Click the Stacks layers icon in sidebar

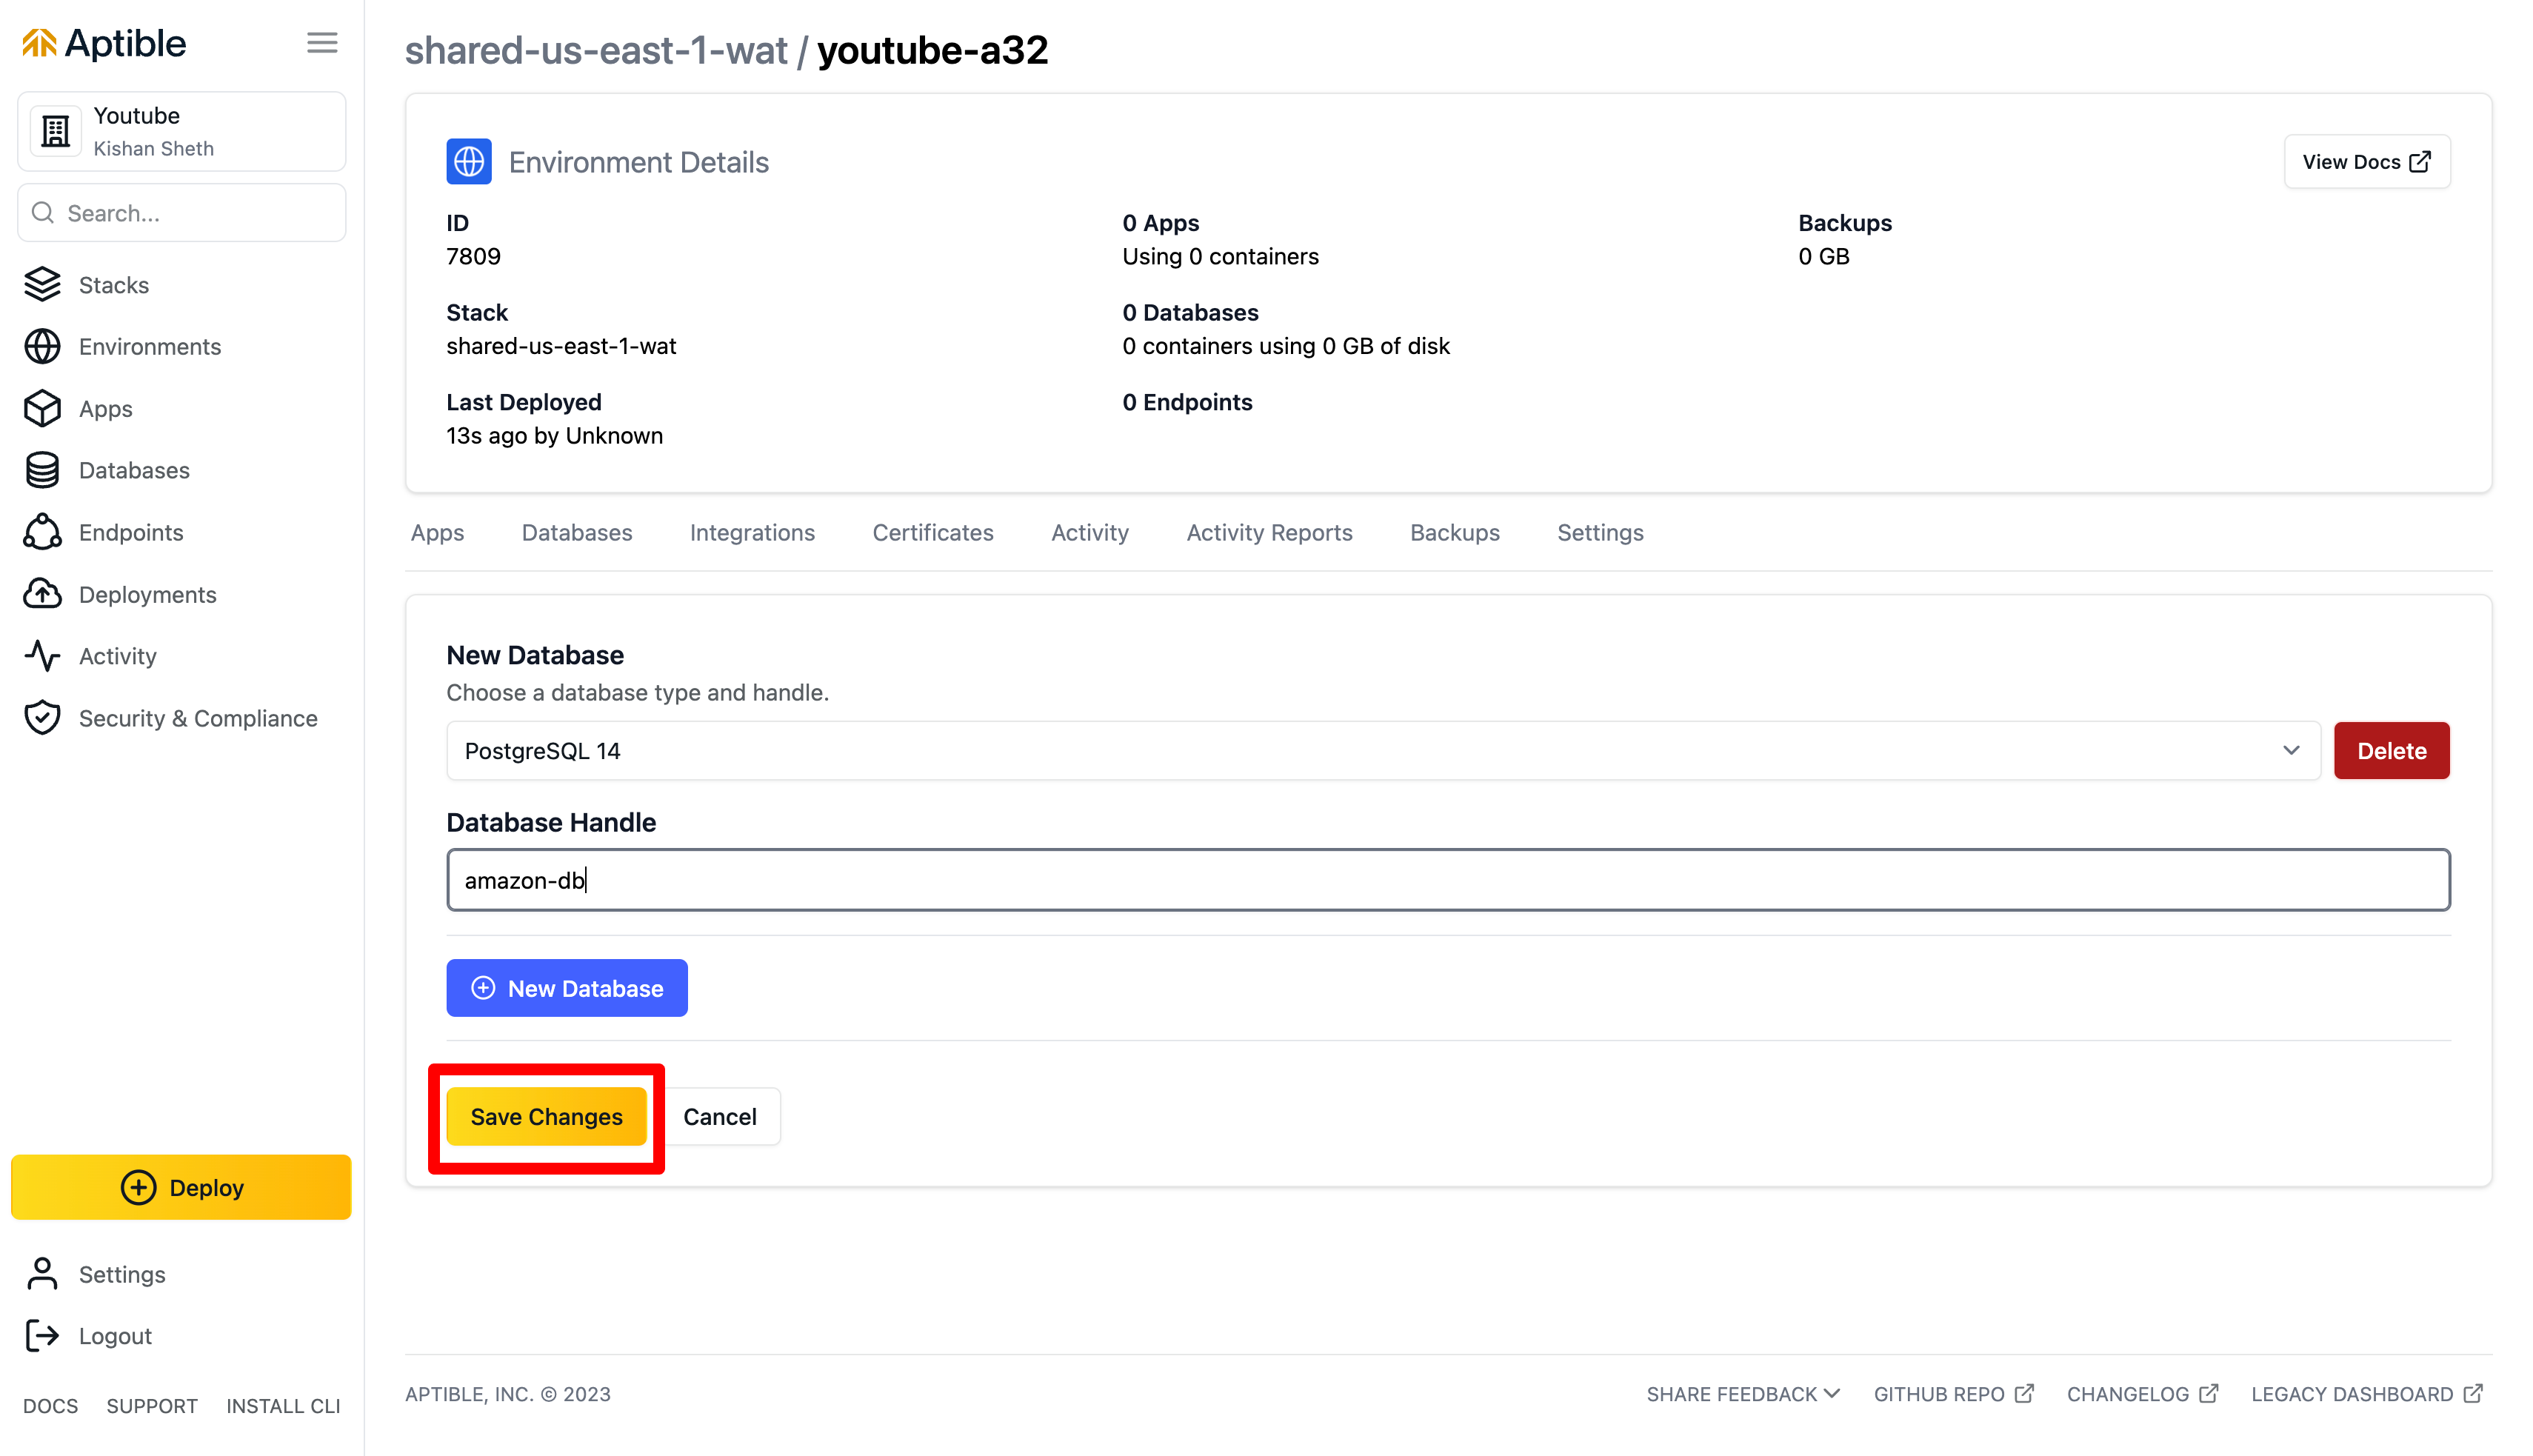coord(42,285)
